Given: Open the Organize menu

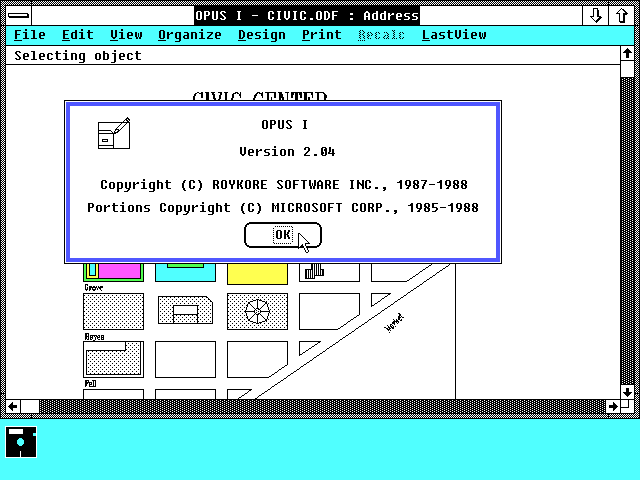Looking at the screenshot, I should (190, 35).
